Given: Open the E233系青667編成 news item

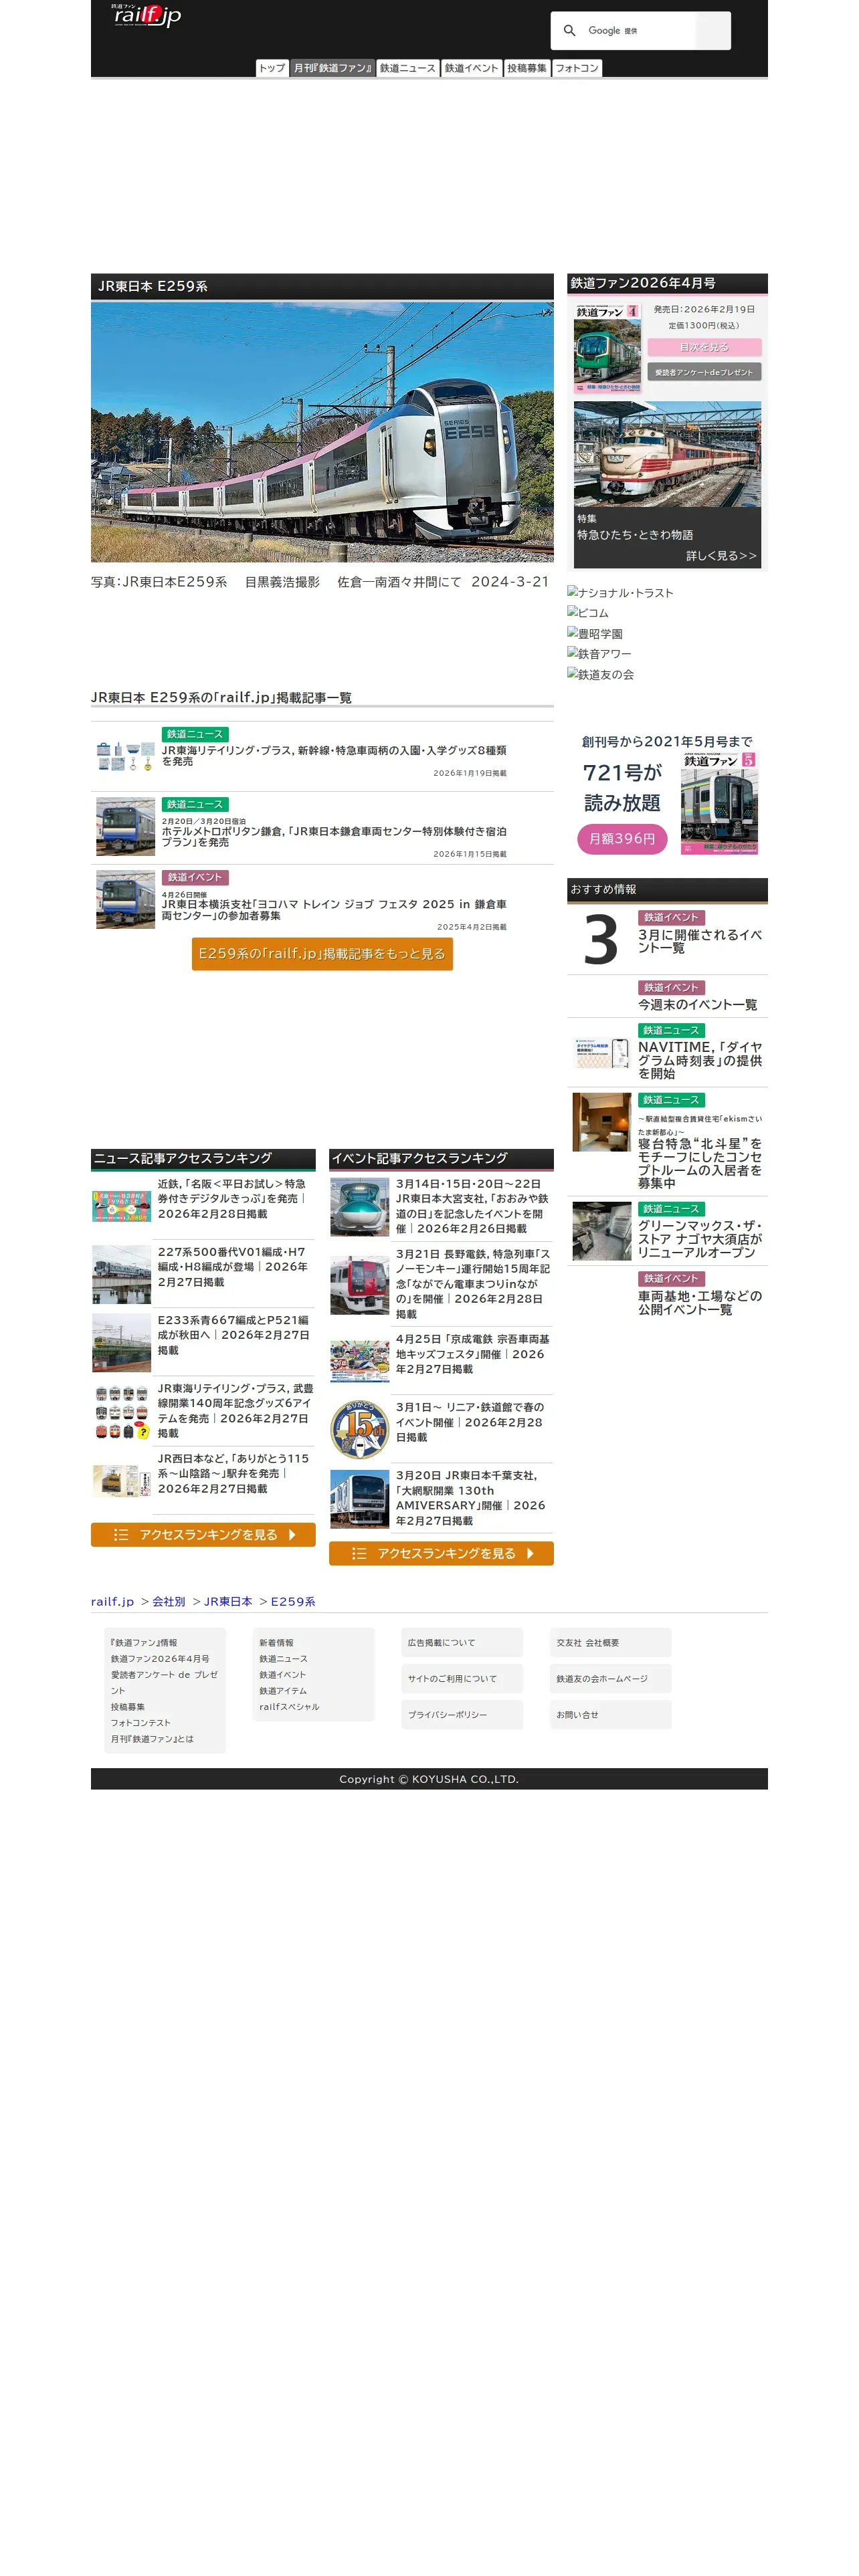Looking at the screenshot, I should 234,1335.
